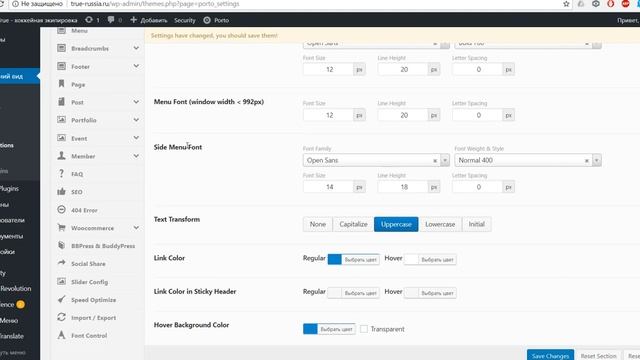Click the BBPress & BuddyPress icon
The height and width of the screenshot is (360, 640).
pos(61,246)
